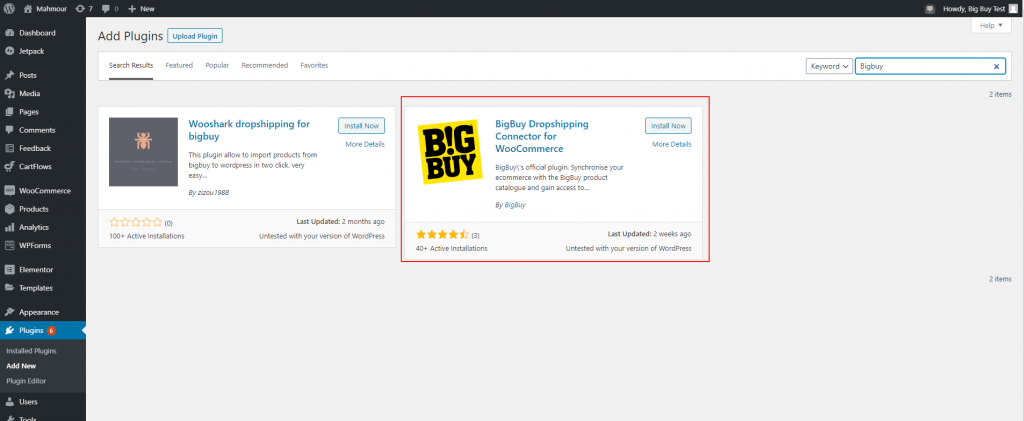The height and width of the screenshot is (421, 1024).
Task: Switch to the Popular tab
Action: (217, 65)
